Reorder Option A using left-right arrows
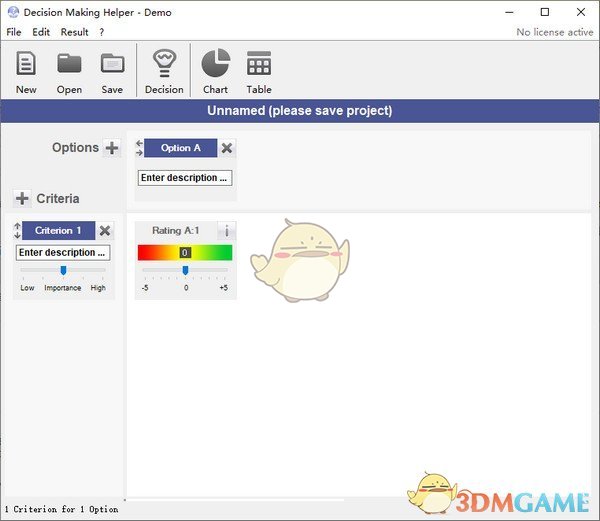600x521 pixels. [139, 148]
